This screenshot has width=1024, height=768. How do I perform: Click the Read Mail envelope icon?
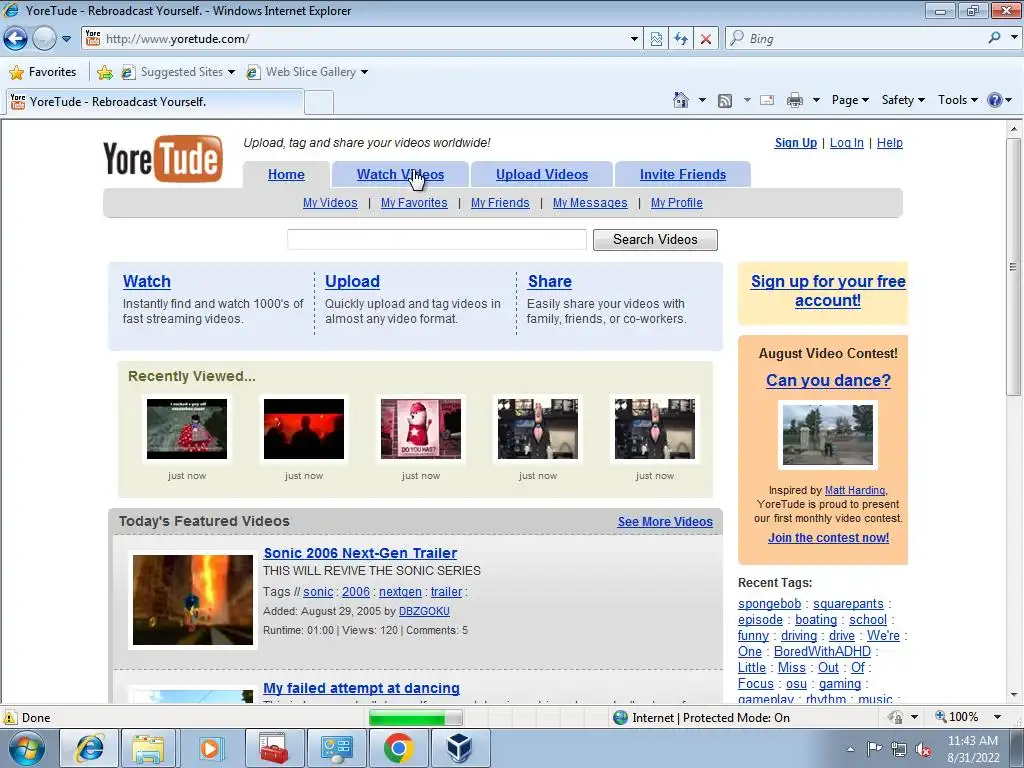pos(767,101)
